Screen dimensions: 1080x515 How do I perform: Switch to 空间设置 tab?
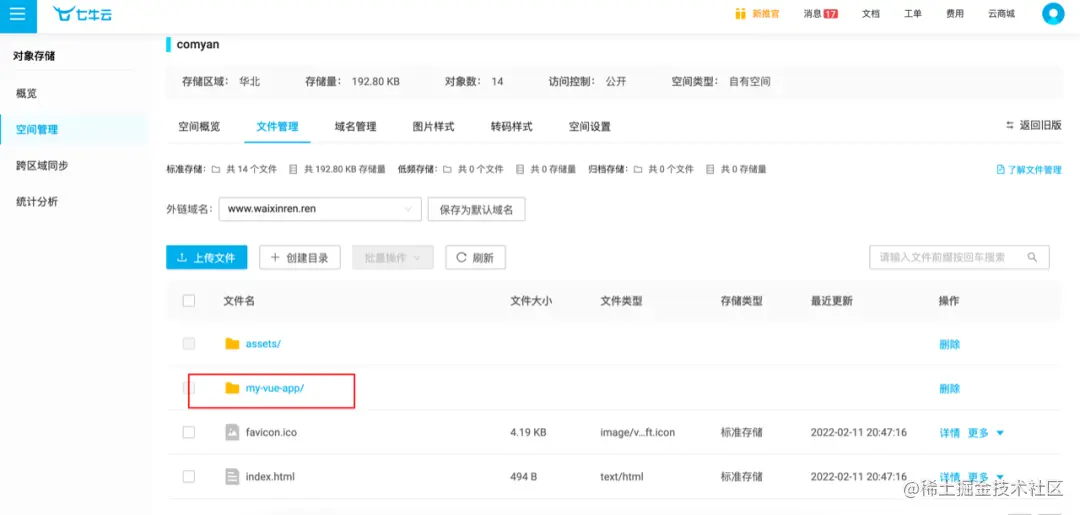point(590,127)
